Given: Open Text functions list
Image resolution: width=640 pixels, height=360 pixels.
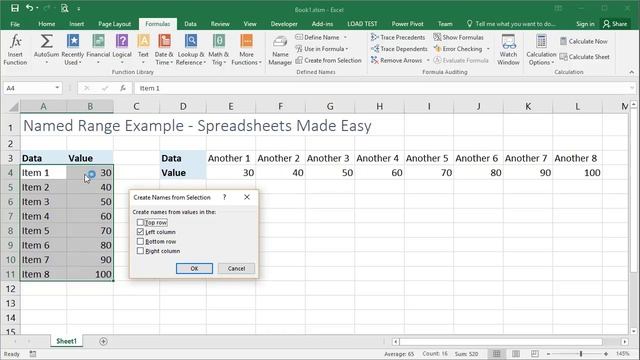Looking at the screenshot, I should pos(143,49).
